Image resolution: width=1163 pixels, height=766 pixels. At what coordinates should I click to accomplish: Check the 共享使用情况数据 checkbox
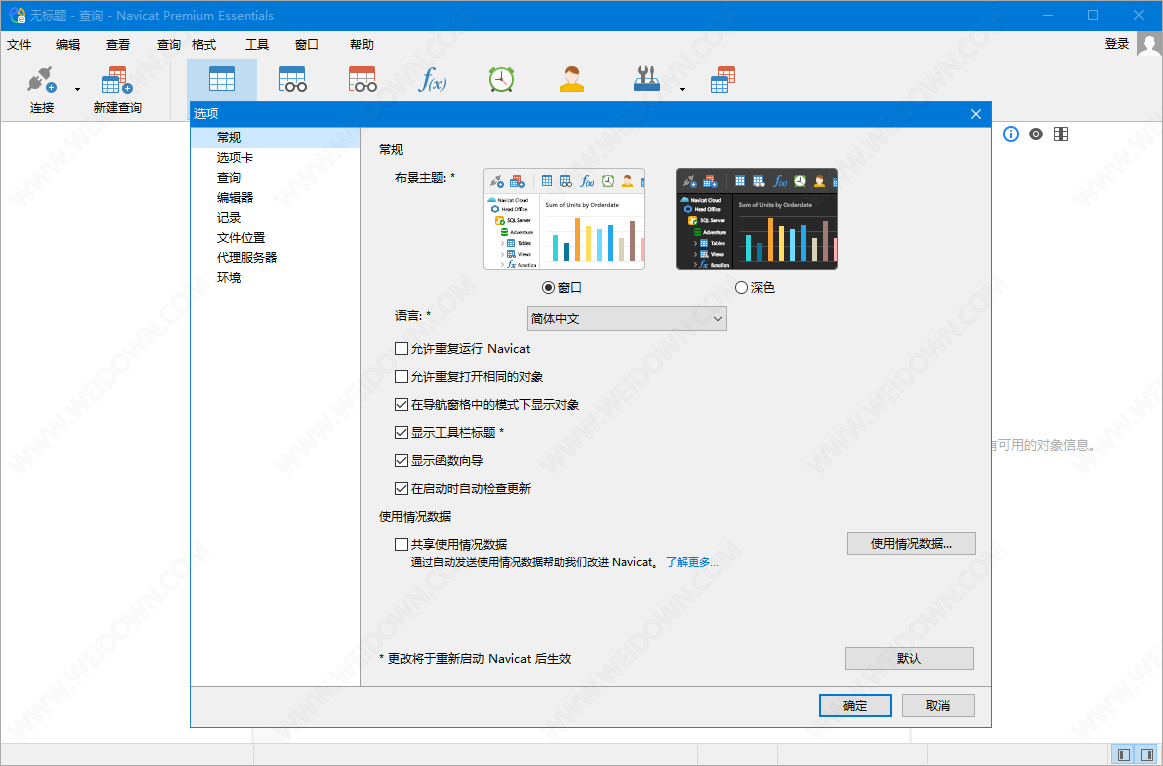pyautogui.click(x=401, y=544)
